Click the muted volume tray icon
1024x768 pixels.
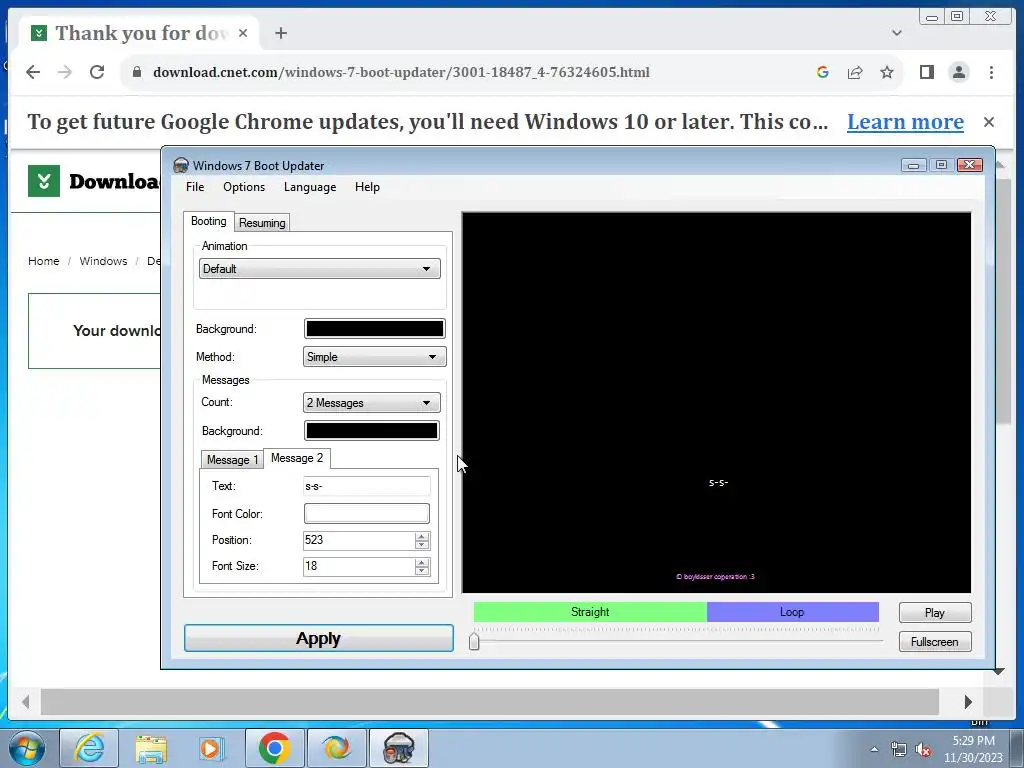click(923, 750)
